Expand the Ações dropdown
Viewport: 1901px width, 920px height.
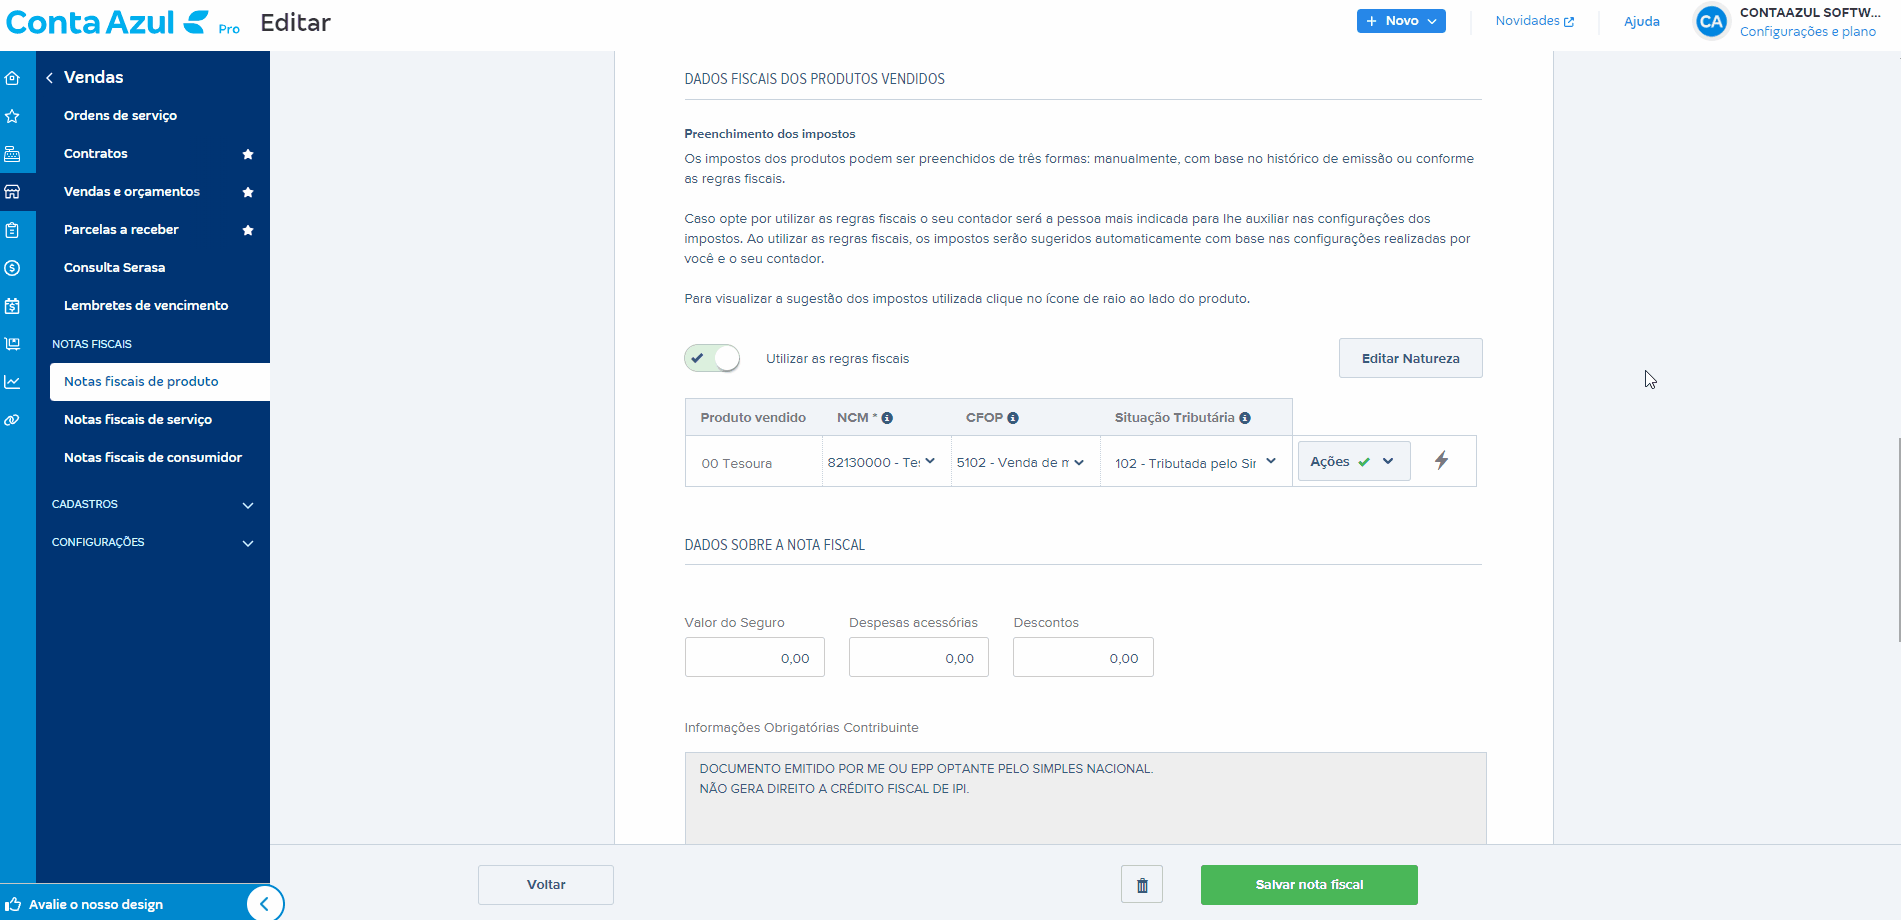click(x=1354, y=461)
